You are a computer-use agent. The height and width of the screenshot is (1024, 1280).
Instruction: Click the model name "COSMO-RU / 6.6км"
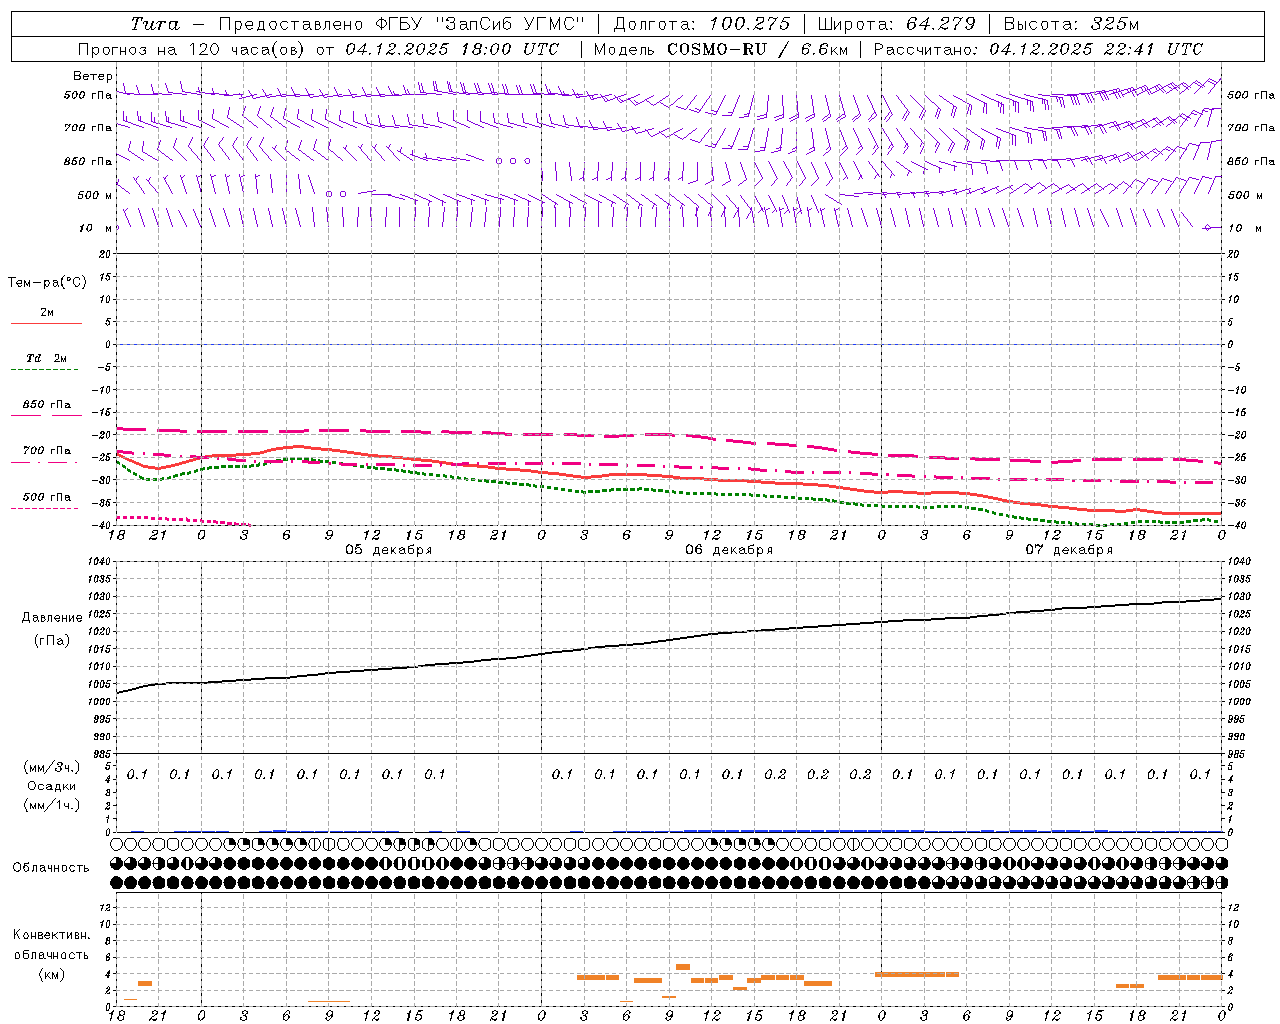click(757, 49)
